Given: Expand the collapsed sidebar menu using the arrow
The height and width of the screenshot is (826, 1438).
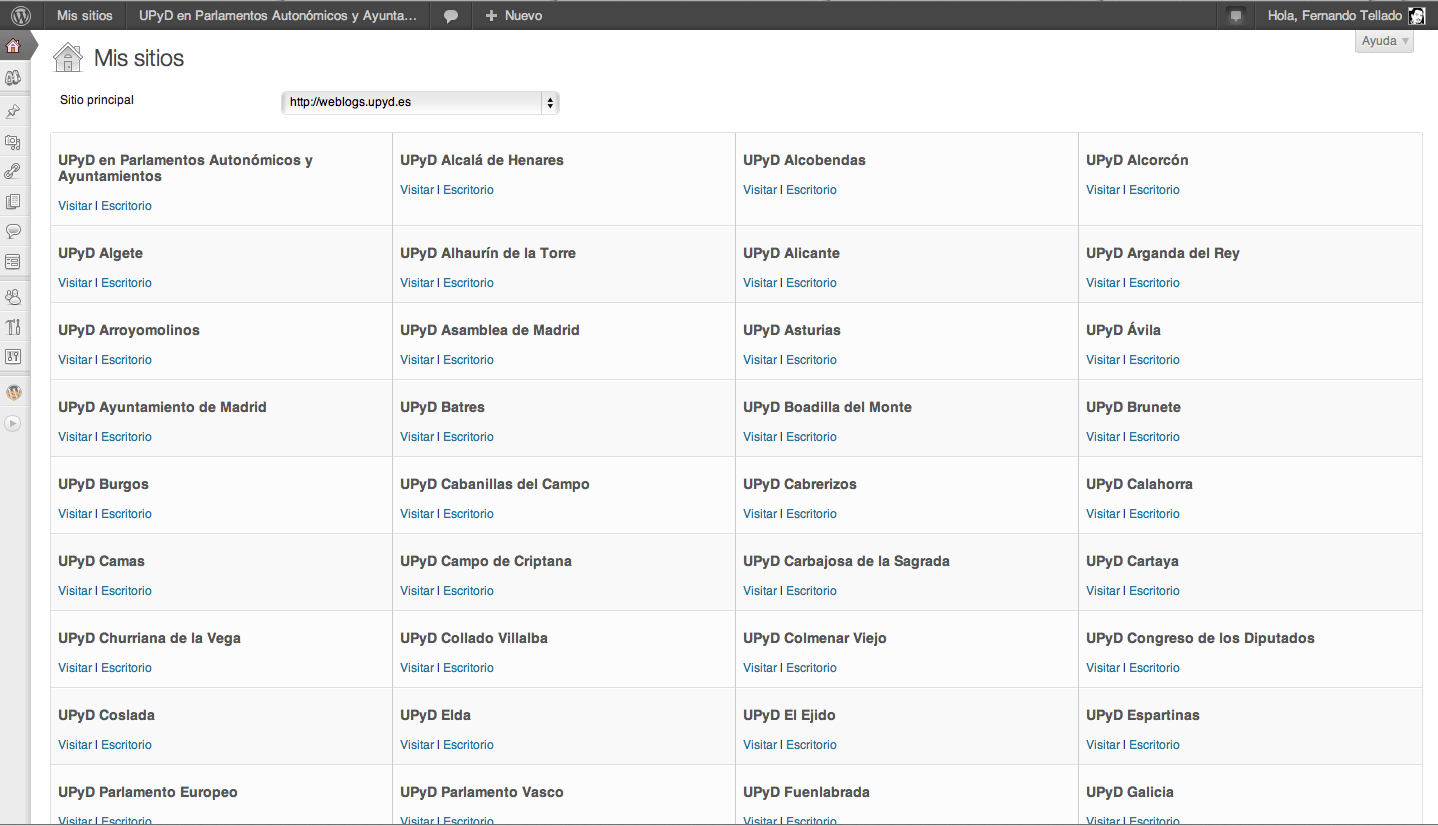Looking at the screenshot, I should (13, 423).
